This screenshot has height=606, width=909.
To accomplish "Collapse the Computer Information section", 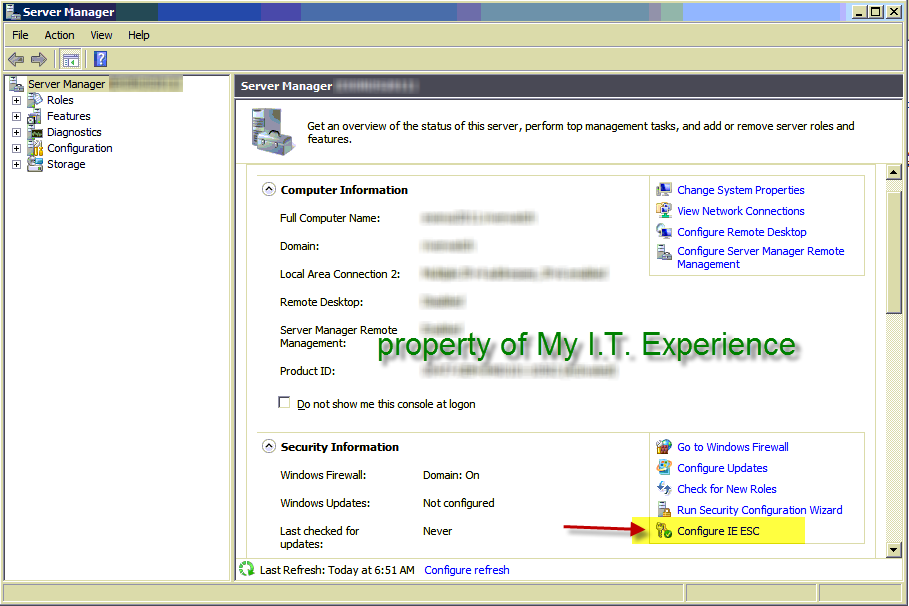I will pos(268,190).
